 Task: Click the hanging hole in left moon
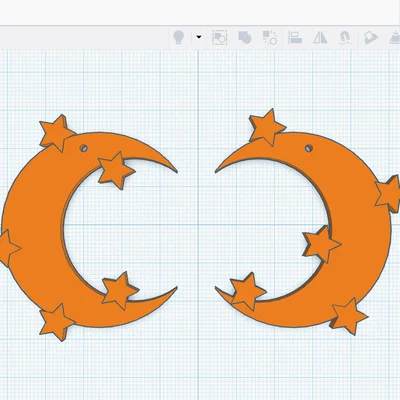pyautogui.click(x=84, y=148)
